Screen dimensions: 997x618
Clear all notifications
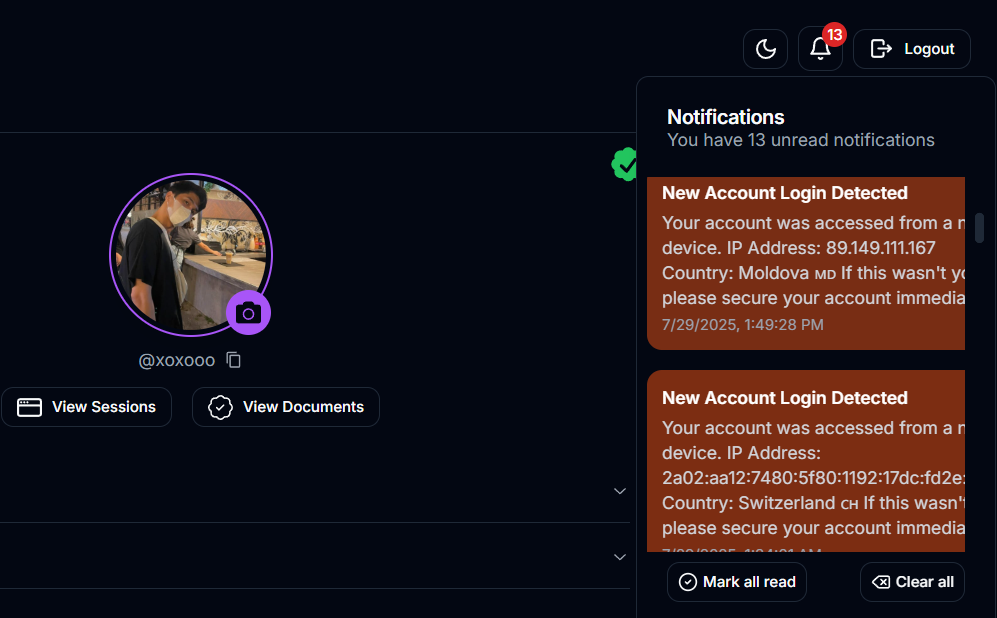tap(912, 582)
